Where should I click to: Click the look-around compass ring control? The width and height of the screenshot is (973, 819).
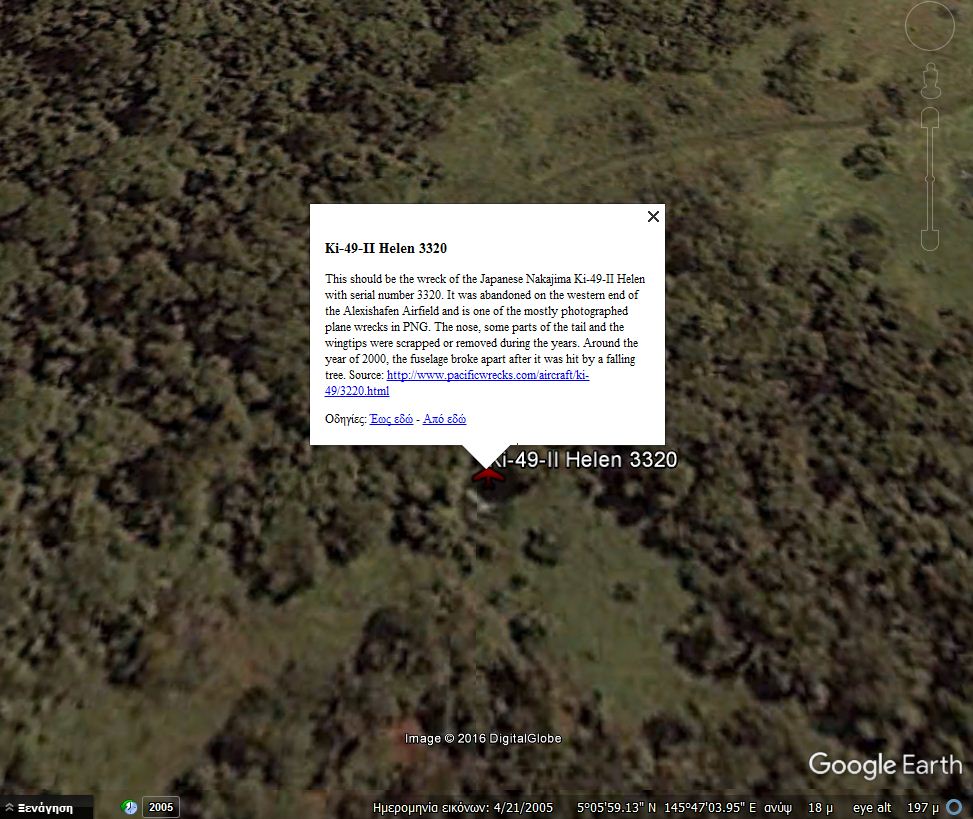[930, 26]
